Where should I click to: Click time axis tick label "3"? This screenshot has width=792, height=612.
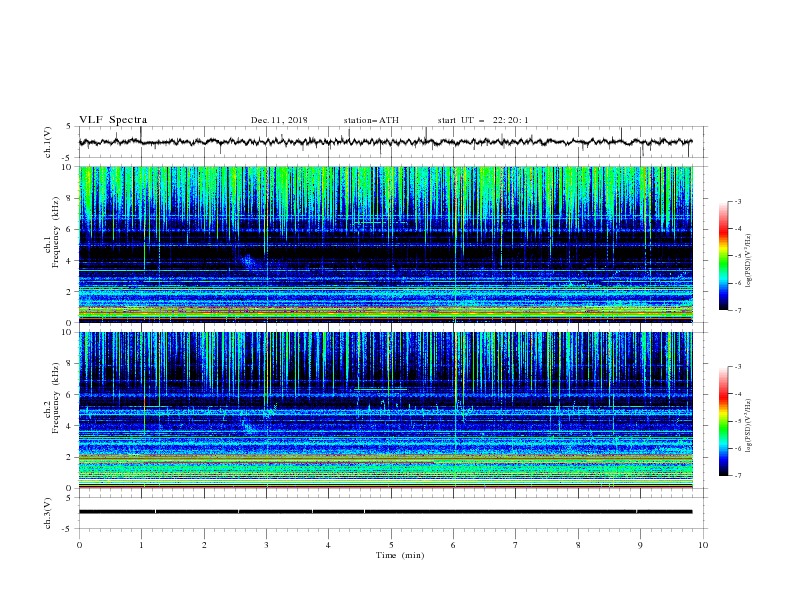(266, 545)
